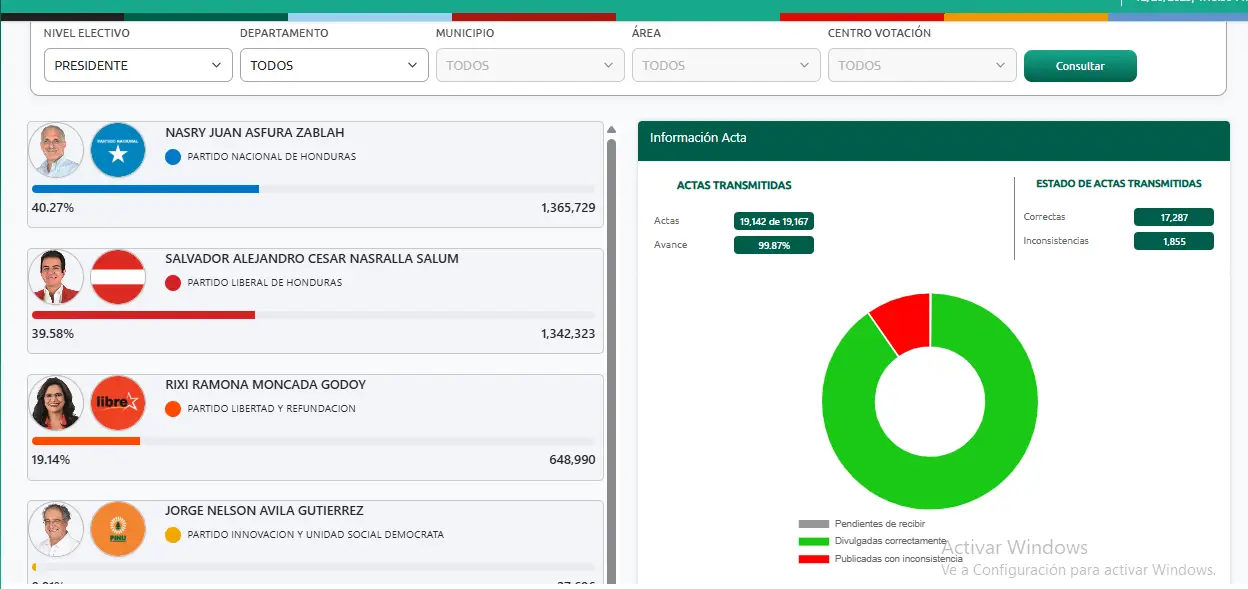1248x589 pixels.
Task: Click the orange PINU party logo
Action: [x=118, y=529]
